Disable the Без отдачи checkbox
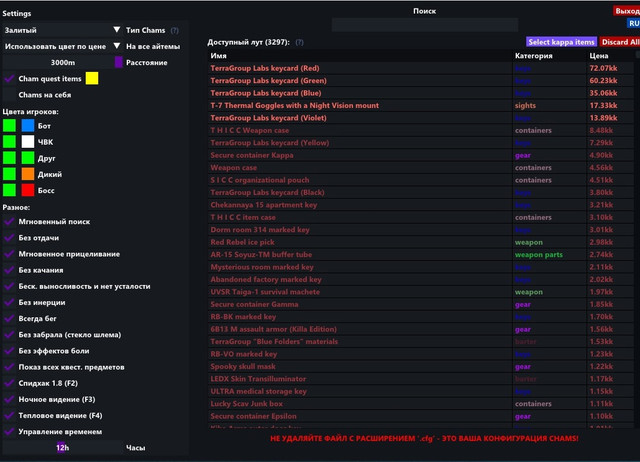 [x=10, y=238]
